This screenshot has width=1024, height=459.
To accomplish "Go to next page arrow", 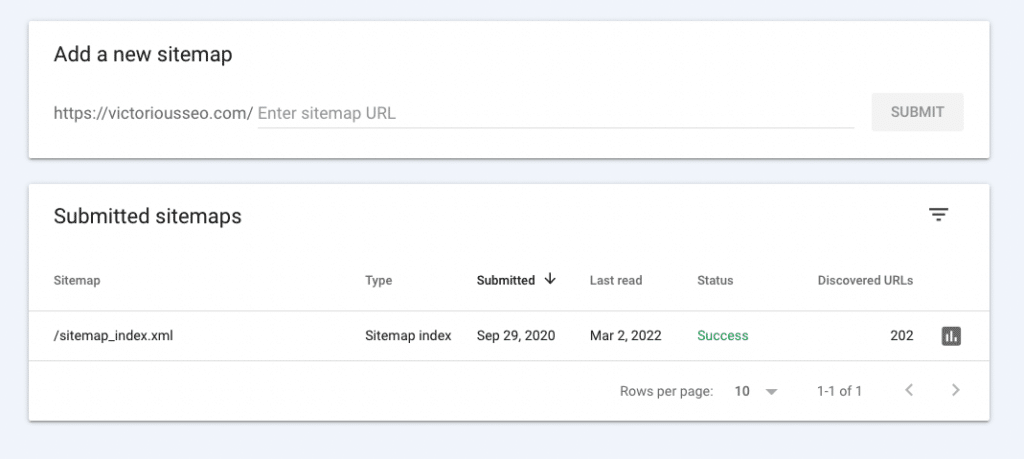I will click(955, 390).
